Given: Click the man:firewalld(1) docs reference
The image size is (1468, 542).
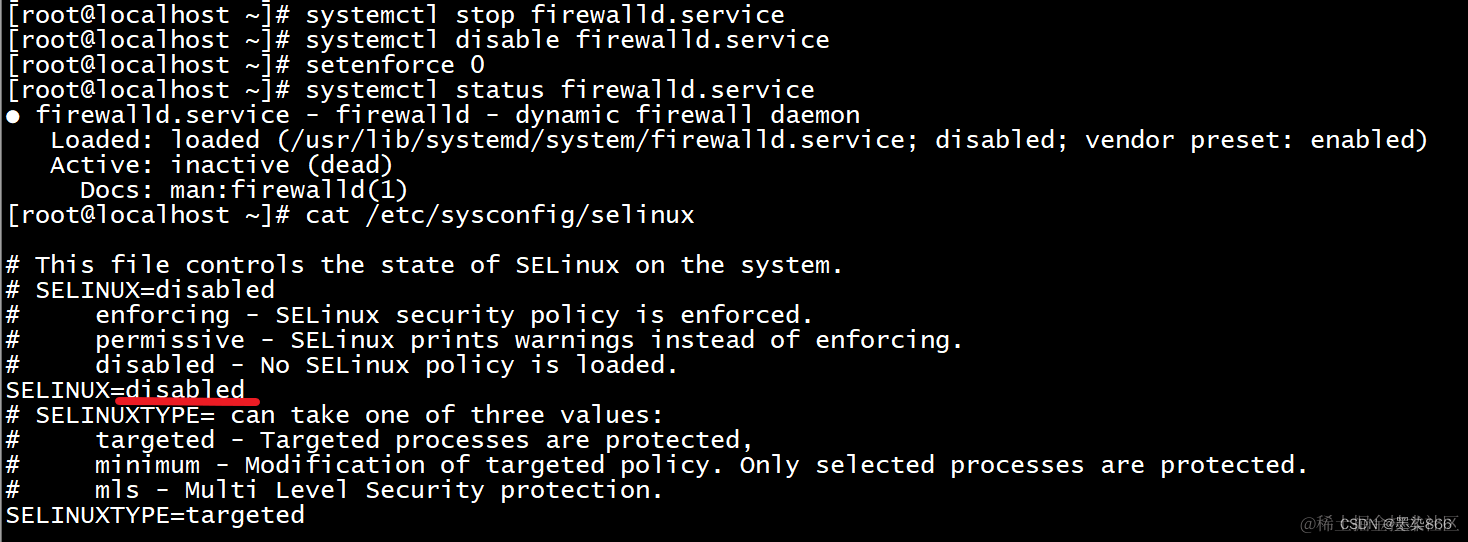Looking at the screenshot, I should [289, 191].
